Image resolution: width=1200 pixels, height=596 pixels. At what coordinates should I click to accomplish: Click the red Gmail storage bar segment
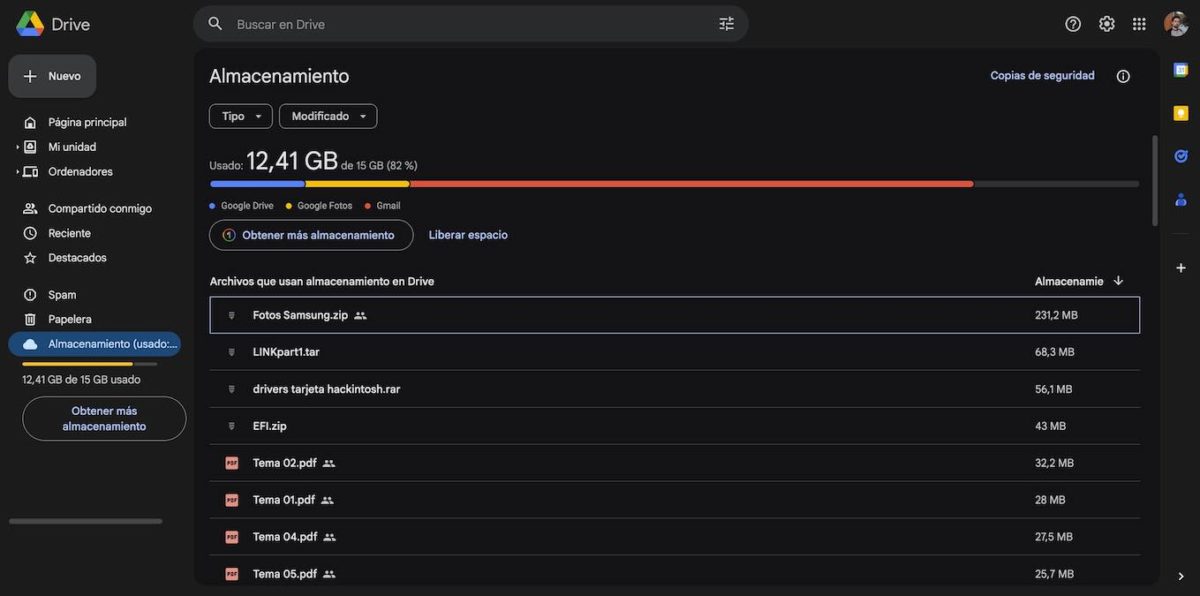point(691,184)
